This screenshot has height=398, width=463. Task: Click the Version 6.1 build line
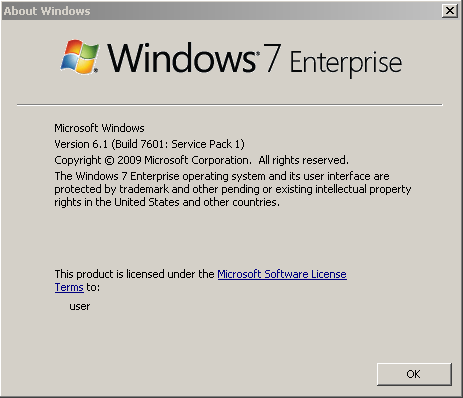[149, 144]
